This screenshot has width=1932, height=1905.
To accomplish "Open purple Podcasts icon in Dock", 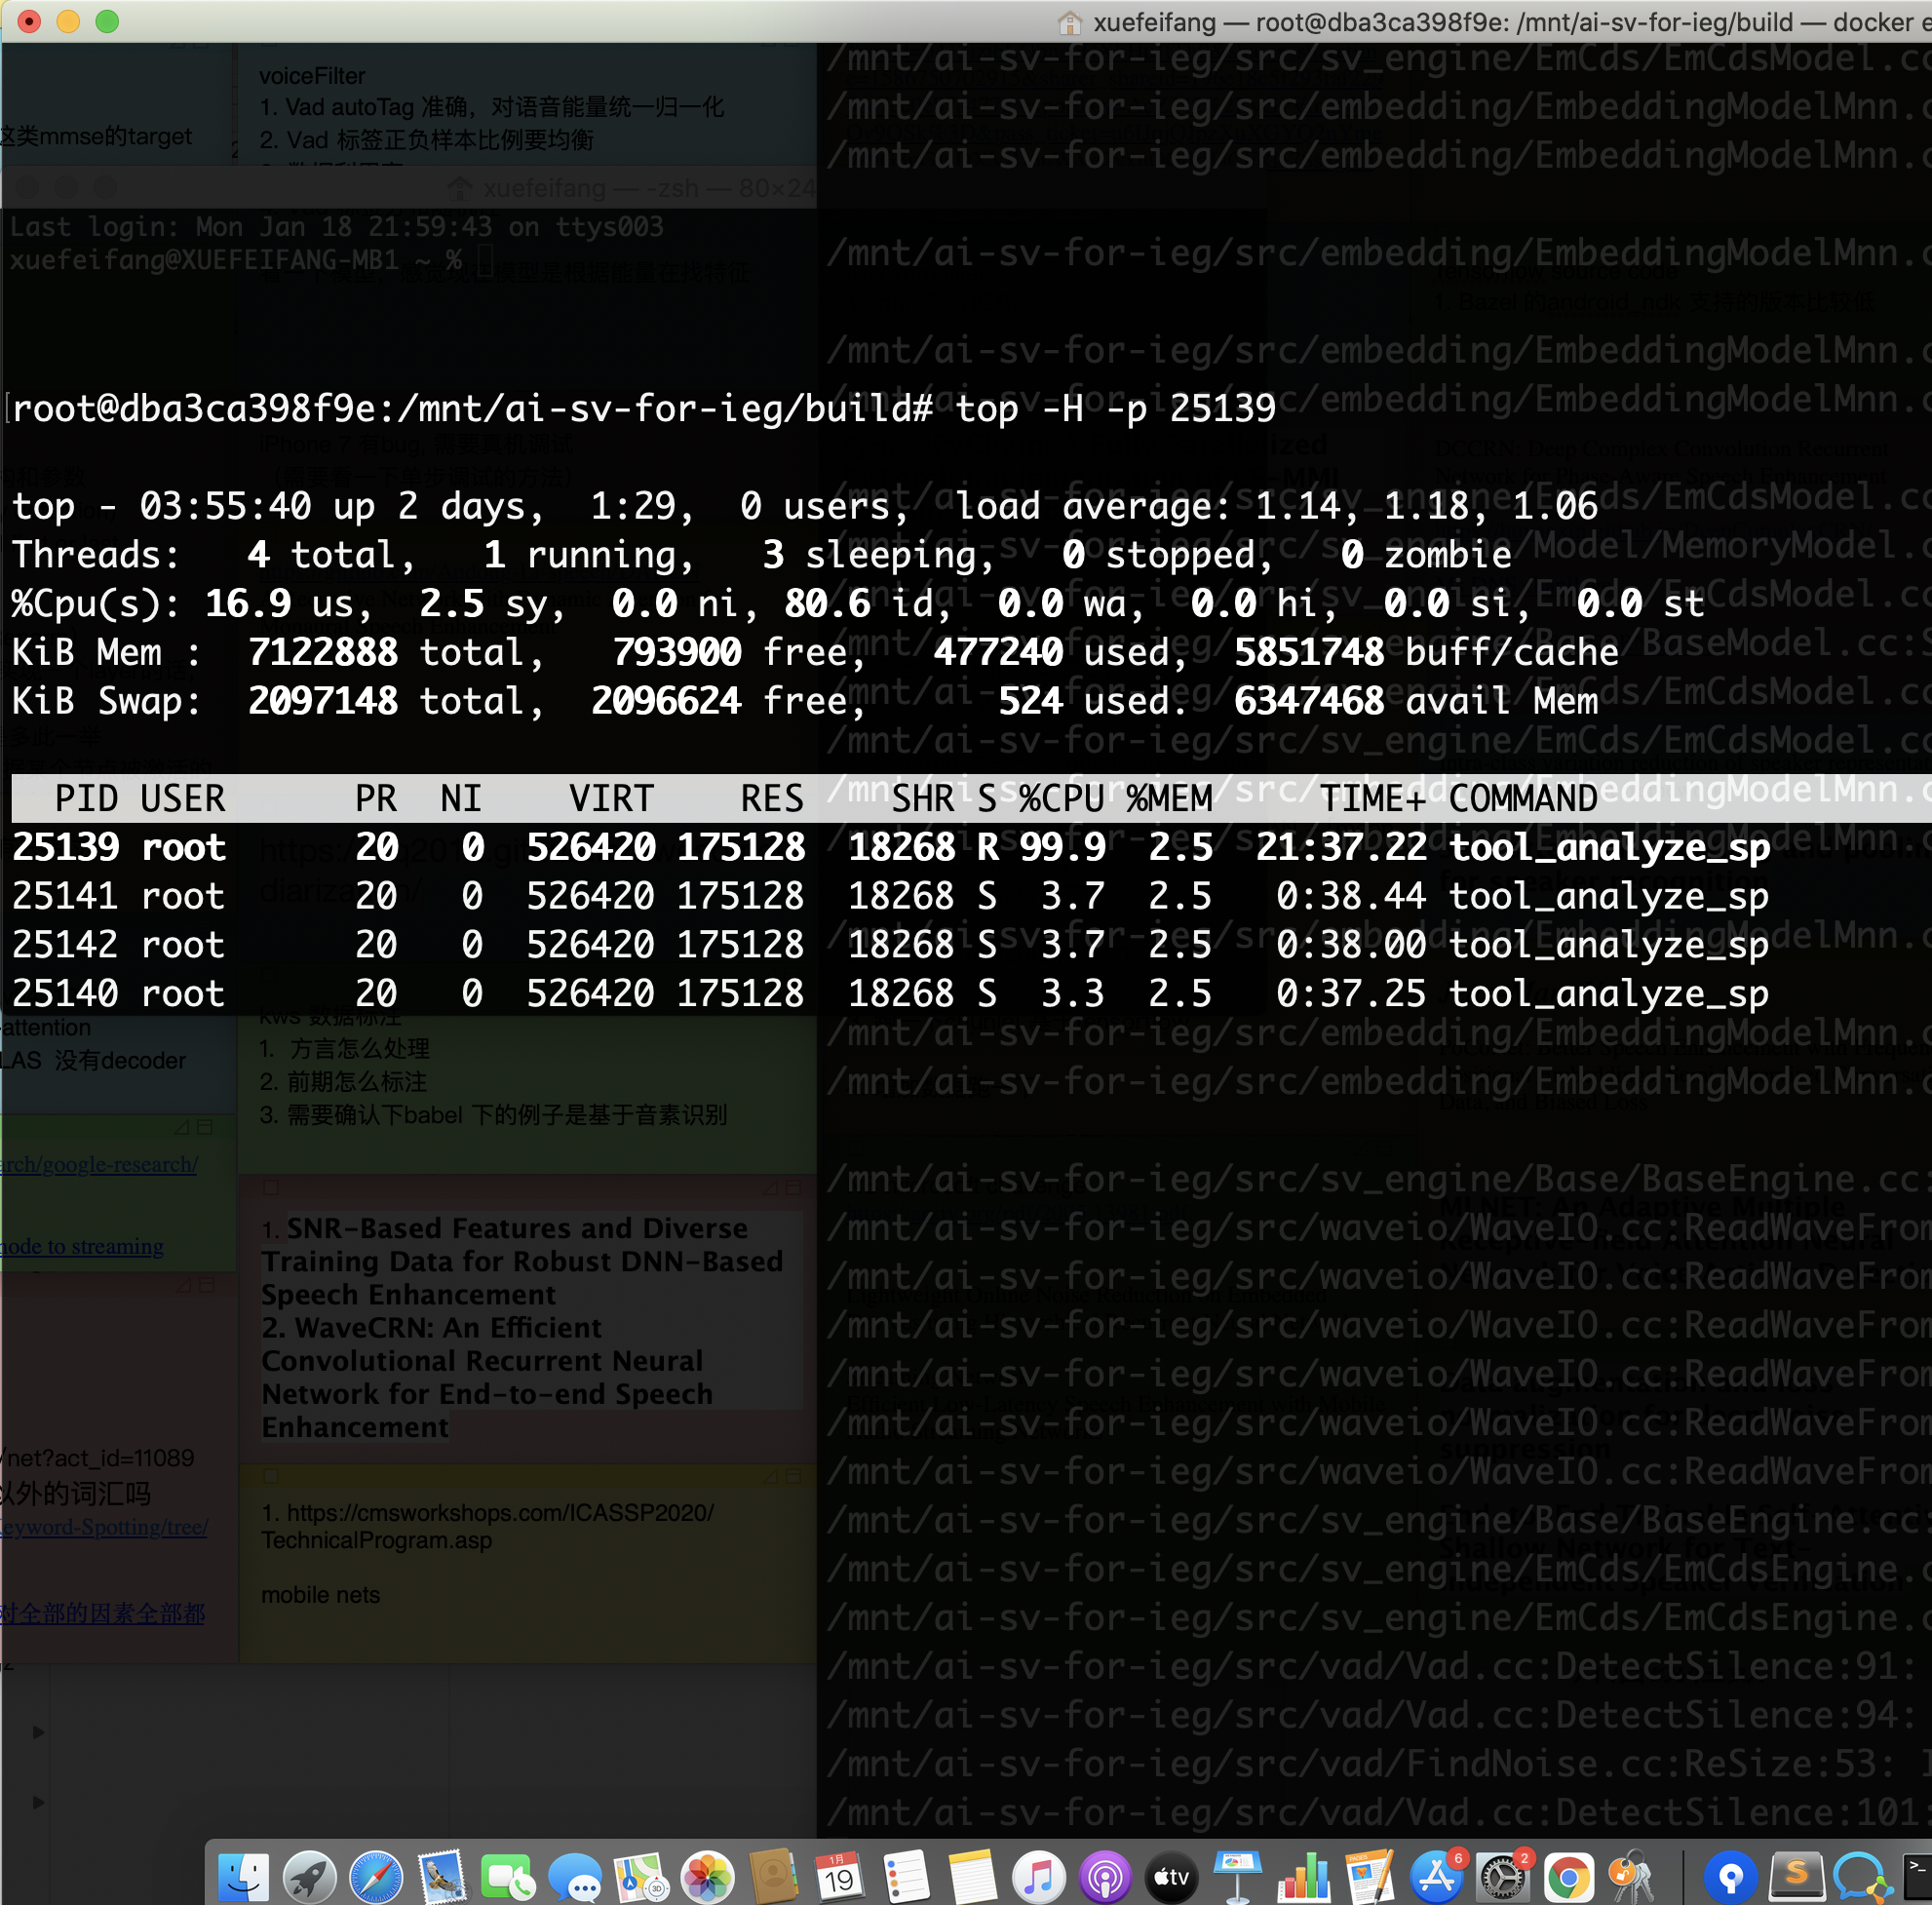I will point(1105,1876).
